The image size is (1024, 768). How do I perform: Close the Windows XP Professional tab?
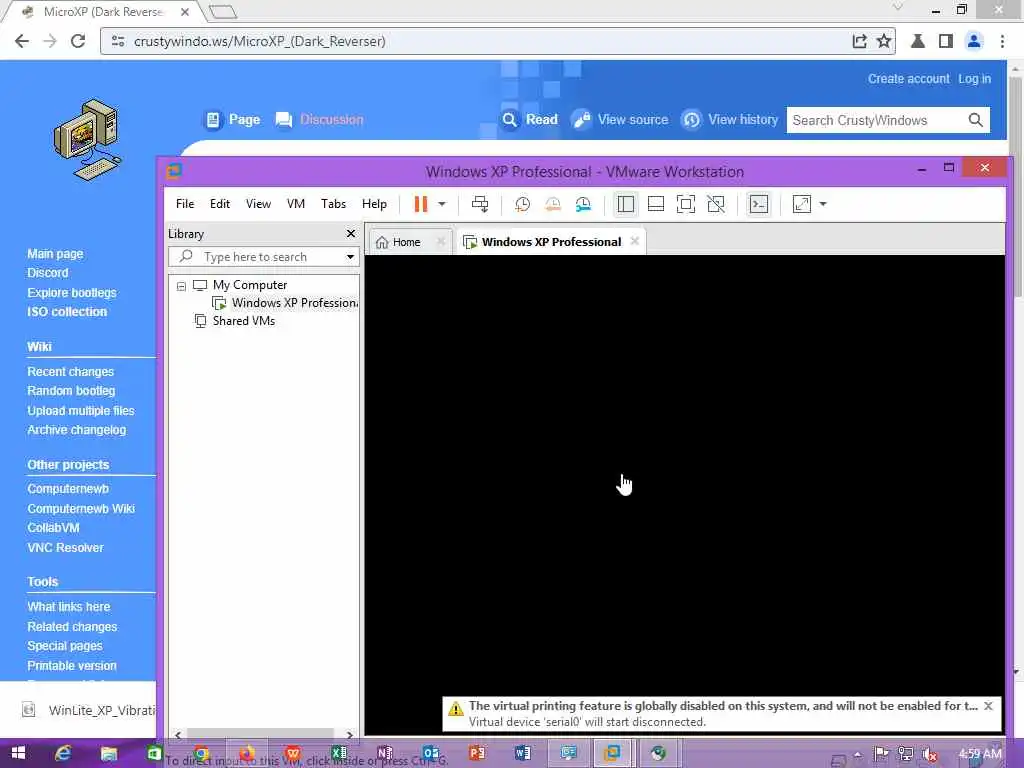(635, 241)
